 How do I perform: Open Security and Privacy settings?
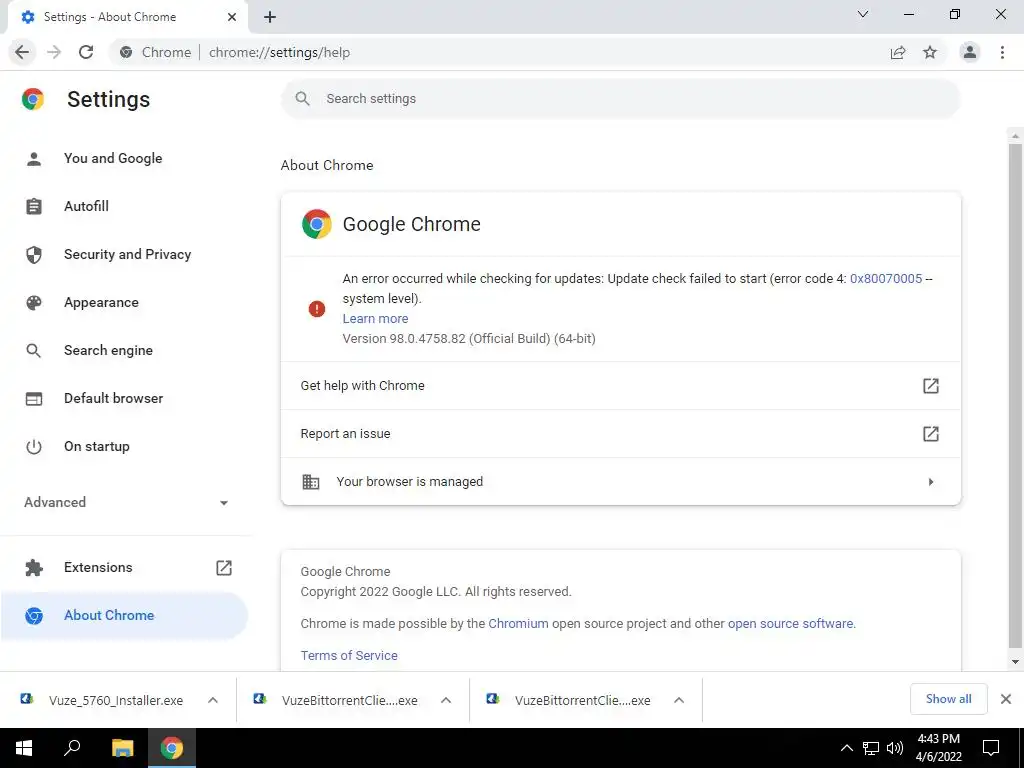127,254
